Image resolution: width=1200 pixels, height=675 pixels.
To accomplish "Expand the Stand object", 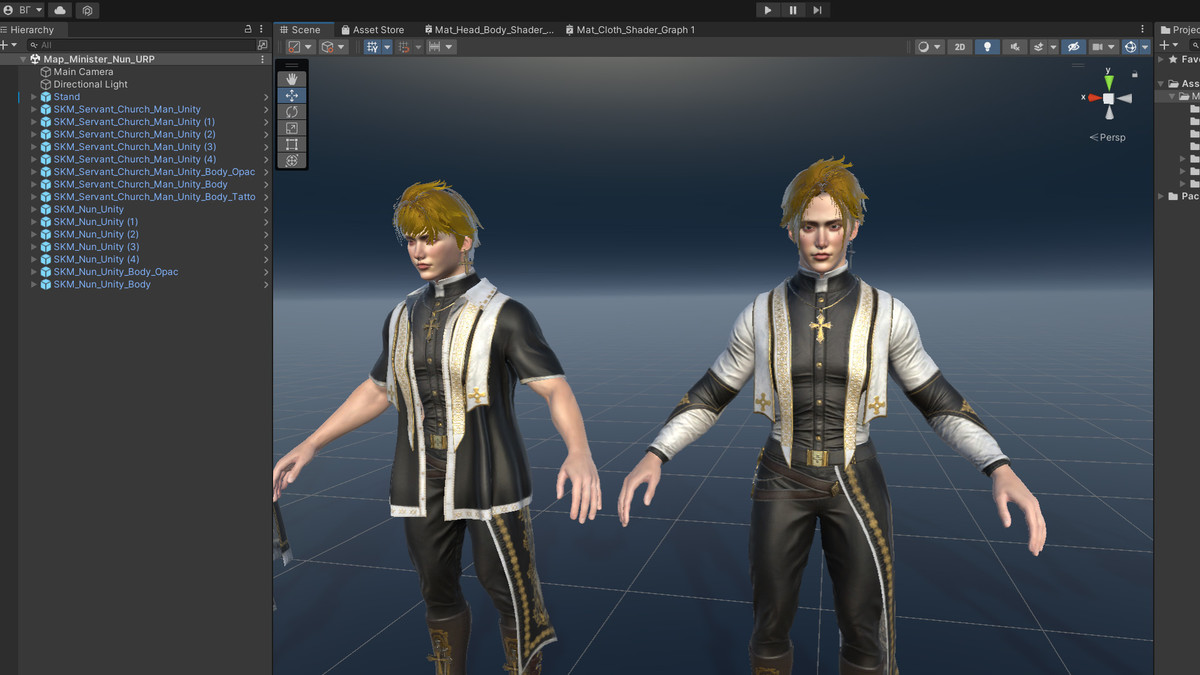I will [34, 97].
